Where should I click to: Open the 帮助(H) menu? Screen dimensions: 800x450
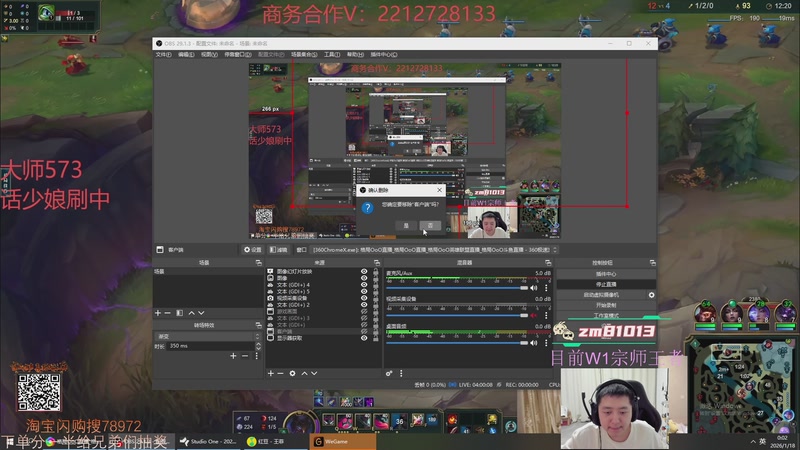point(355,55)
